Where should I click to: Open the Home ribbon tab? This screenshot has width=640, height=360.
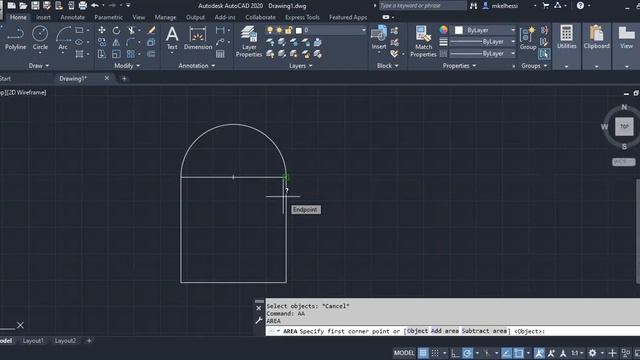pos(18,17)
